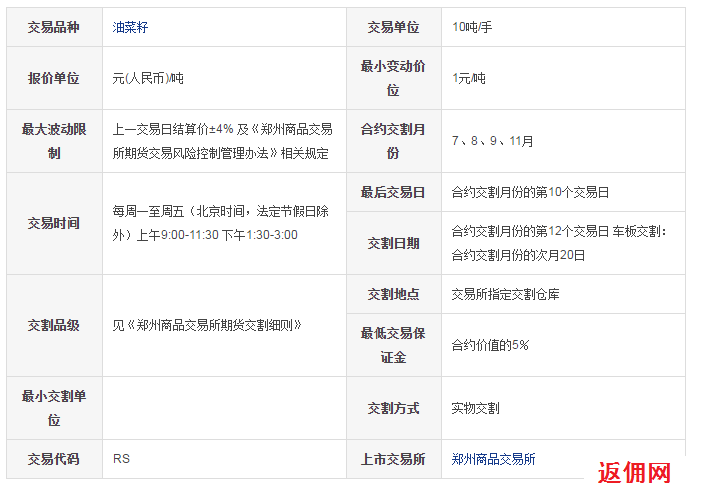
Task: Select the 交割地点 header cell
Action: [x=393, y=294]
